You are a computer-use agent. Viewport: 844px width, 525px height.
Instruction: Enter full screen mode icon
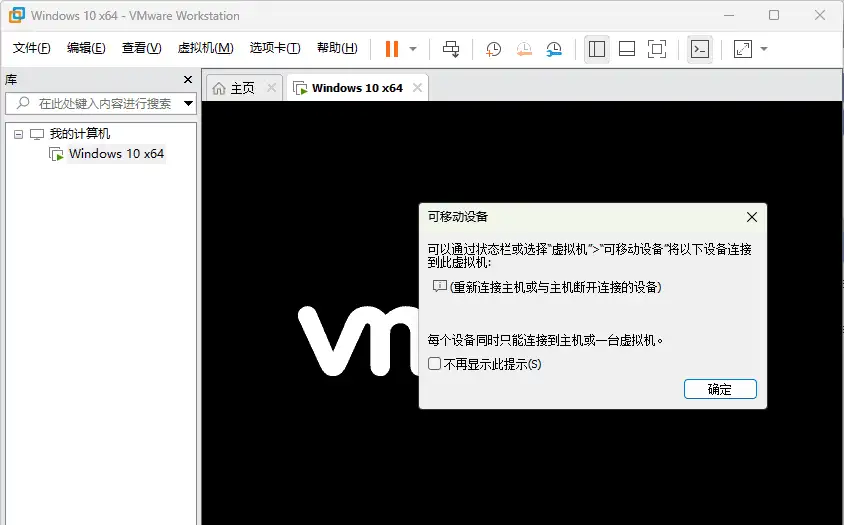coord(657,49)
